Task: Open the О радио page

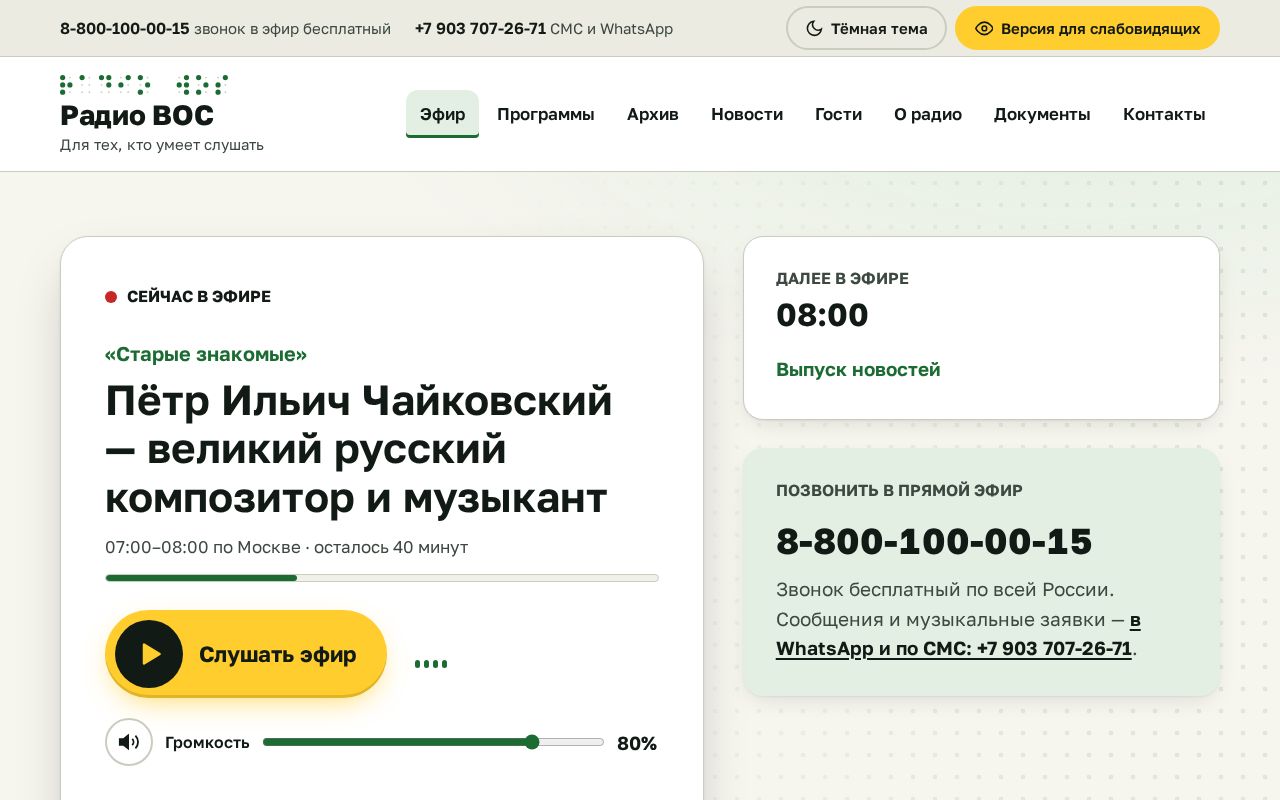Action: coord(928,114)
